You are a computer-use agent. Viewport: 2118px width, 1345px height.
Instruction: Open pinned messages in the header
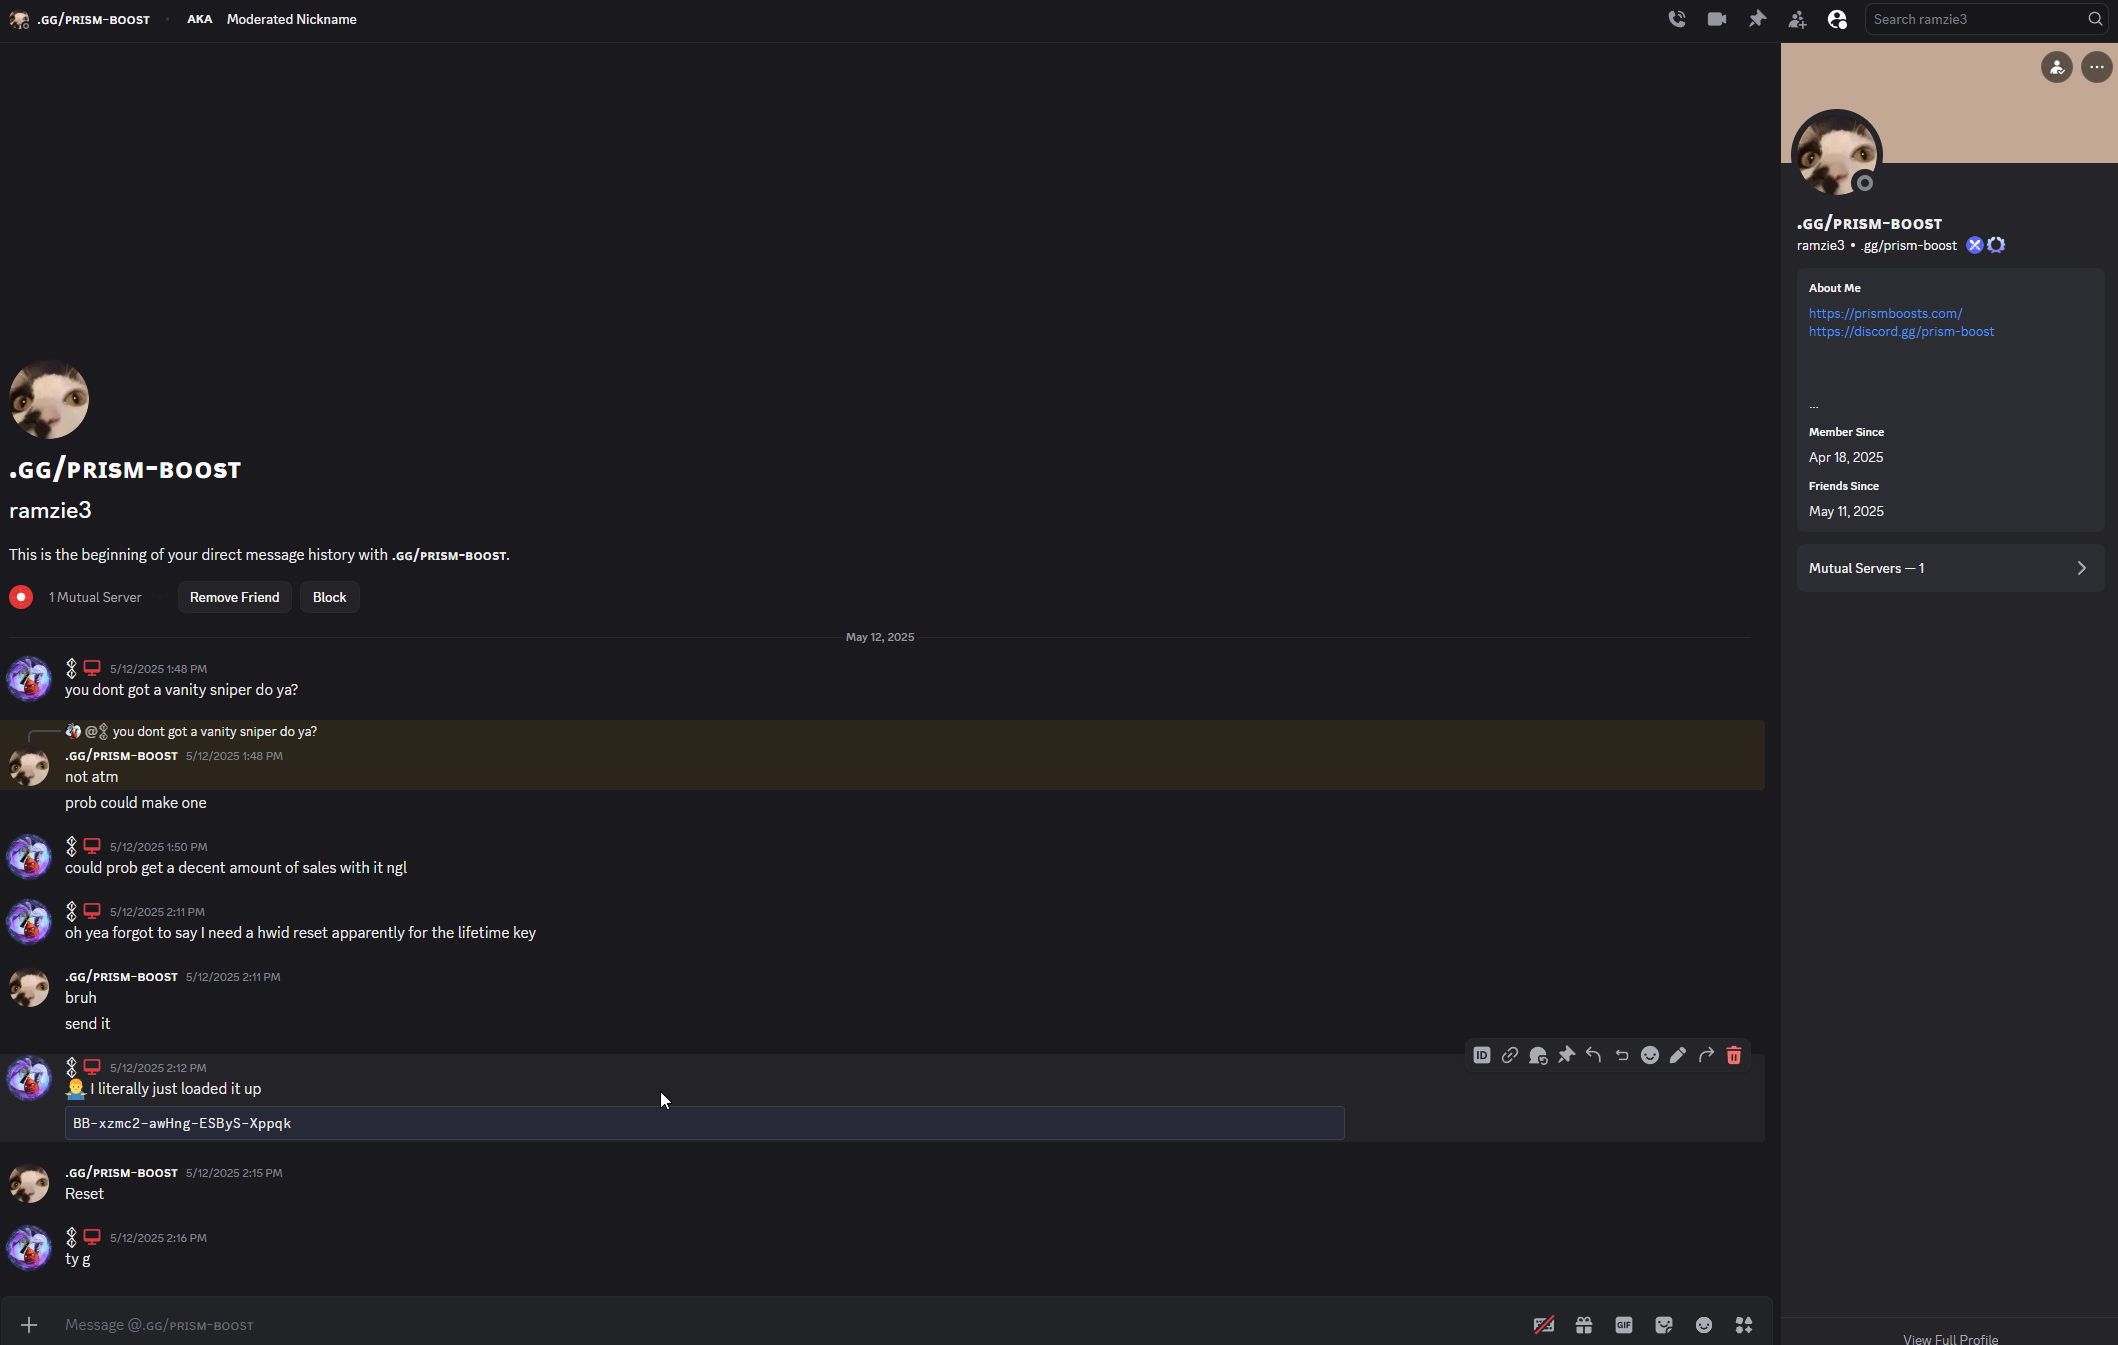(1757, 19)
